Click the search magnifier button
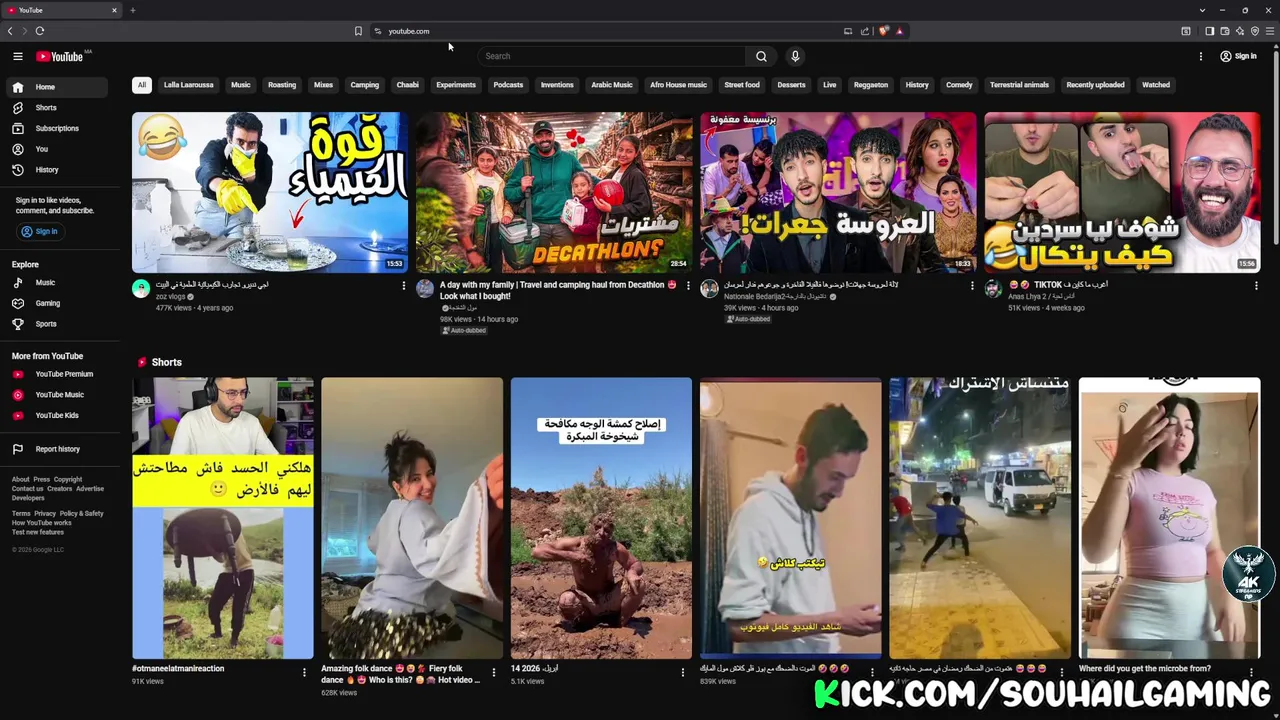This screenshot has height=720, width=1280. pos(761,56)
